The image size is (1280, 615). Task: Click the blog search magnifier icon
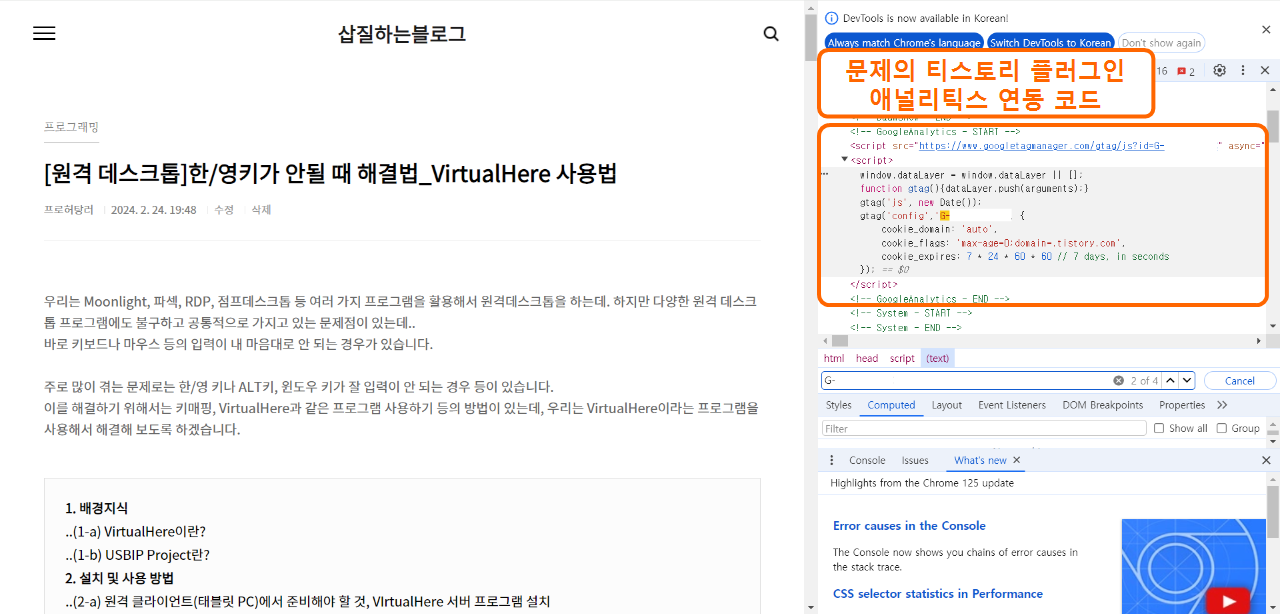[x=770, y=33]
